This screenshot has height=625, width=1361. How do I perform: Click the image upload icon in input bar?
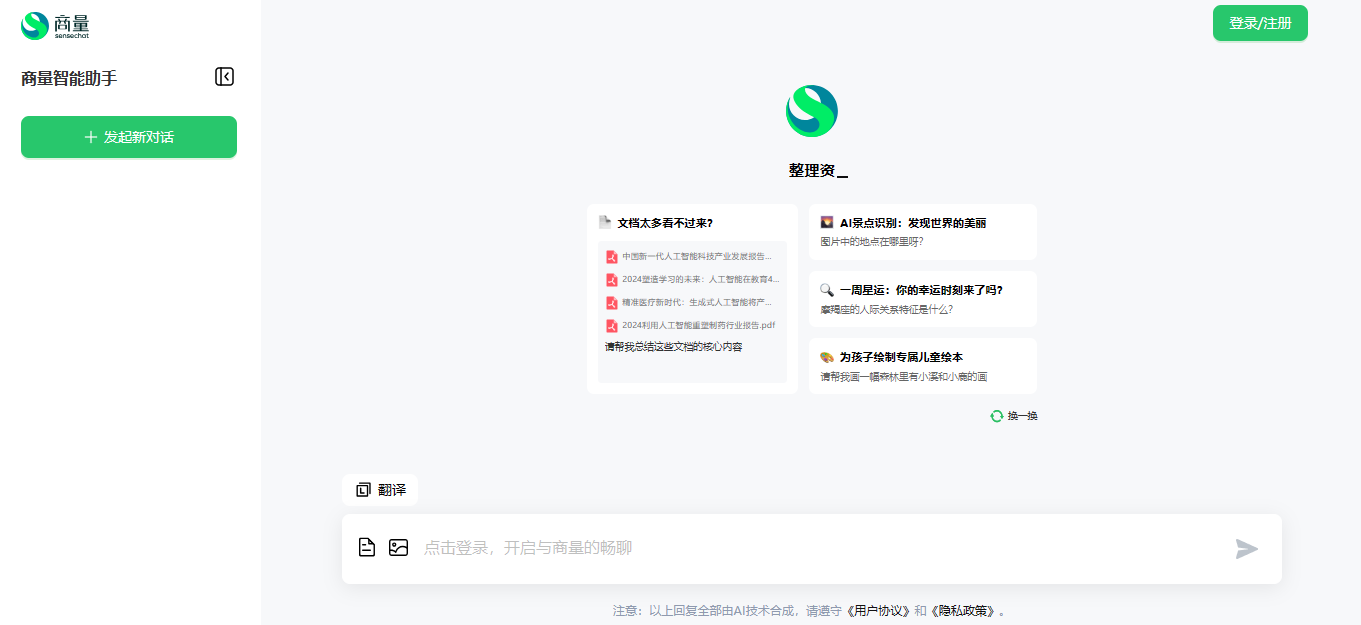398,547
